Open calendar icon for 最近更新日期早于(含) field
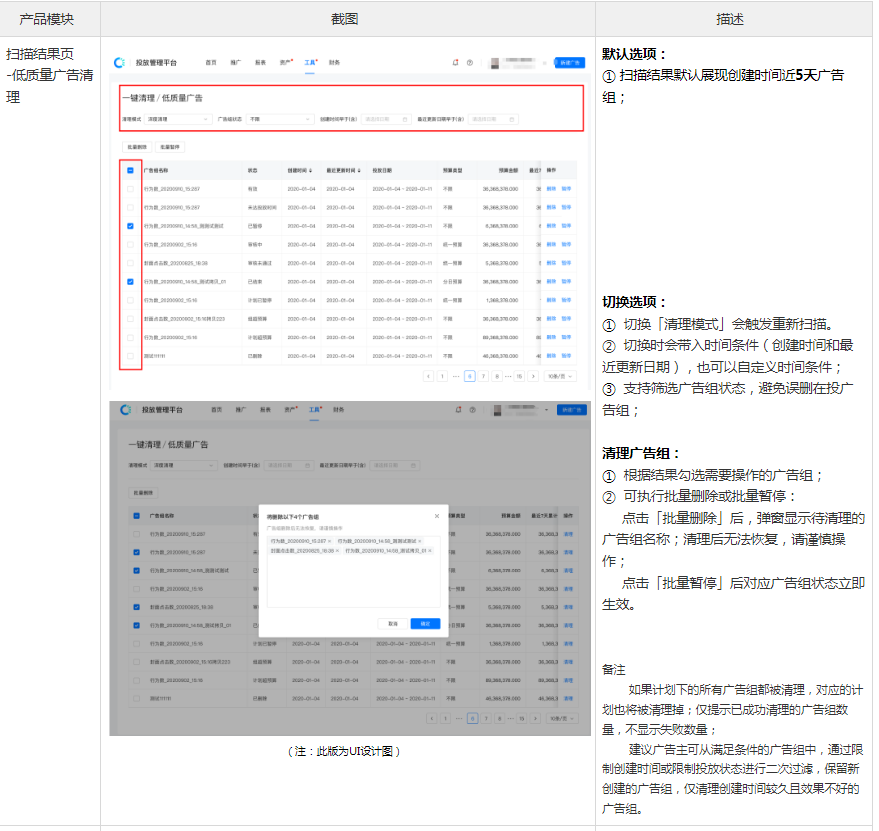Image resolution: width=879 pixels, height=831 pixels. (x=512, y=119)
